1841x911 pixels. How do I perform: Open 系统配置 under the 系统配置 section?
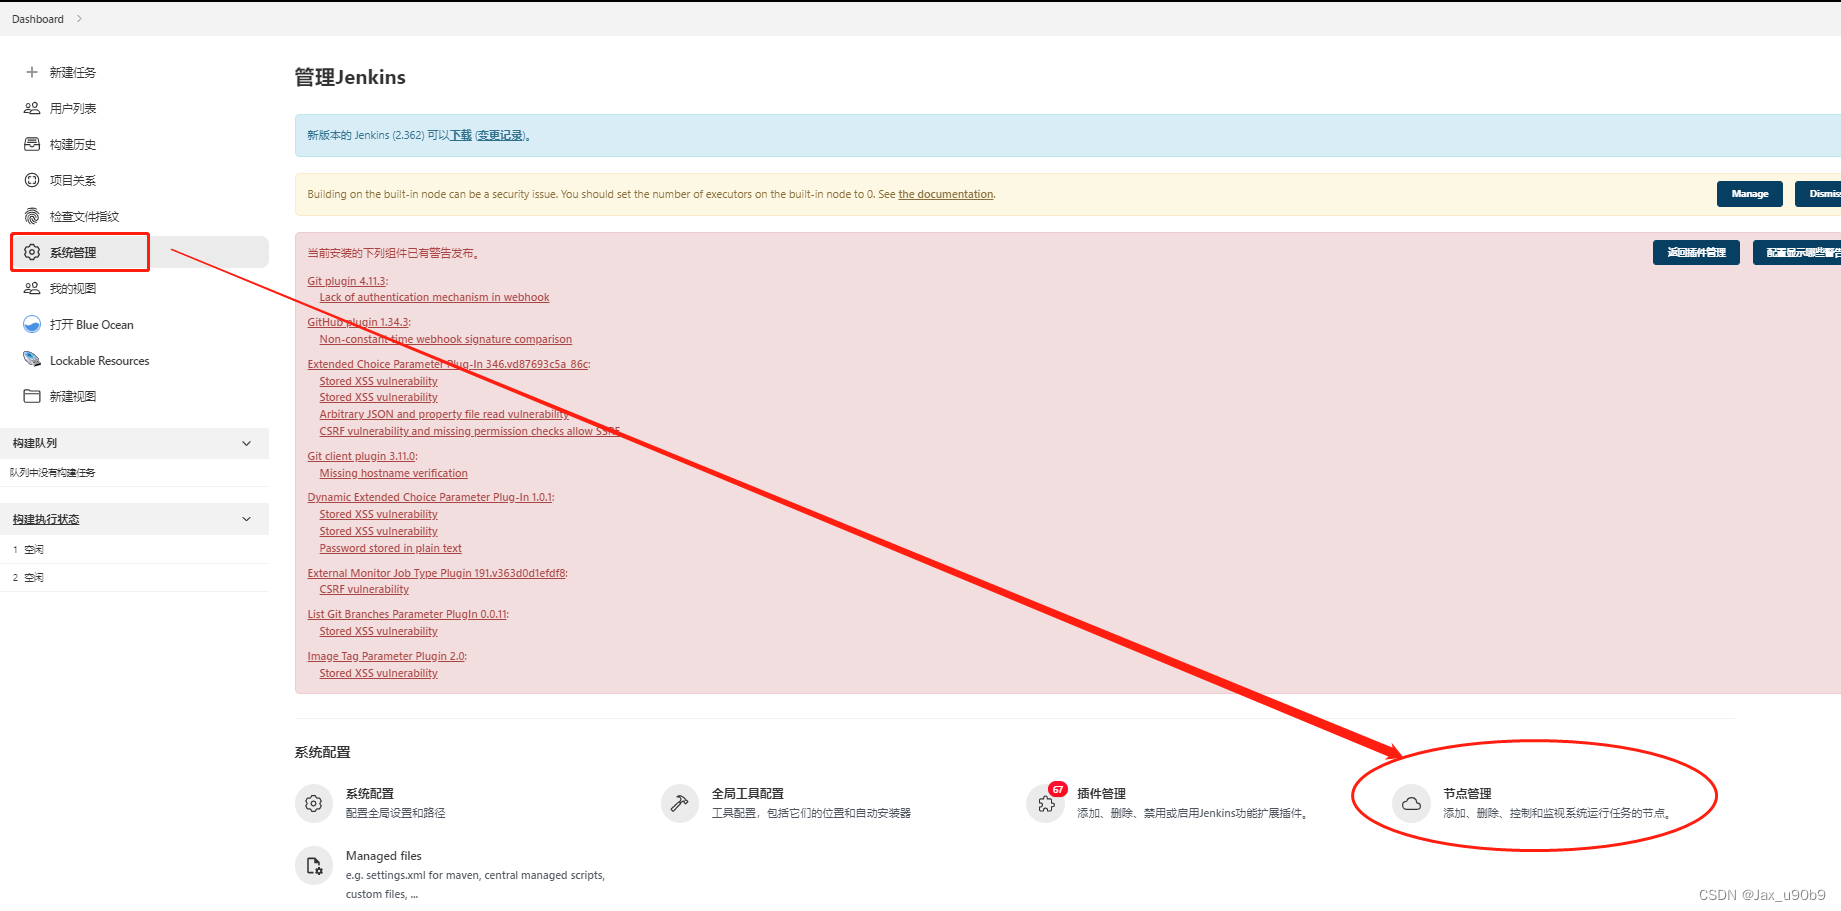pos(370,793)
